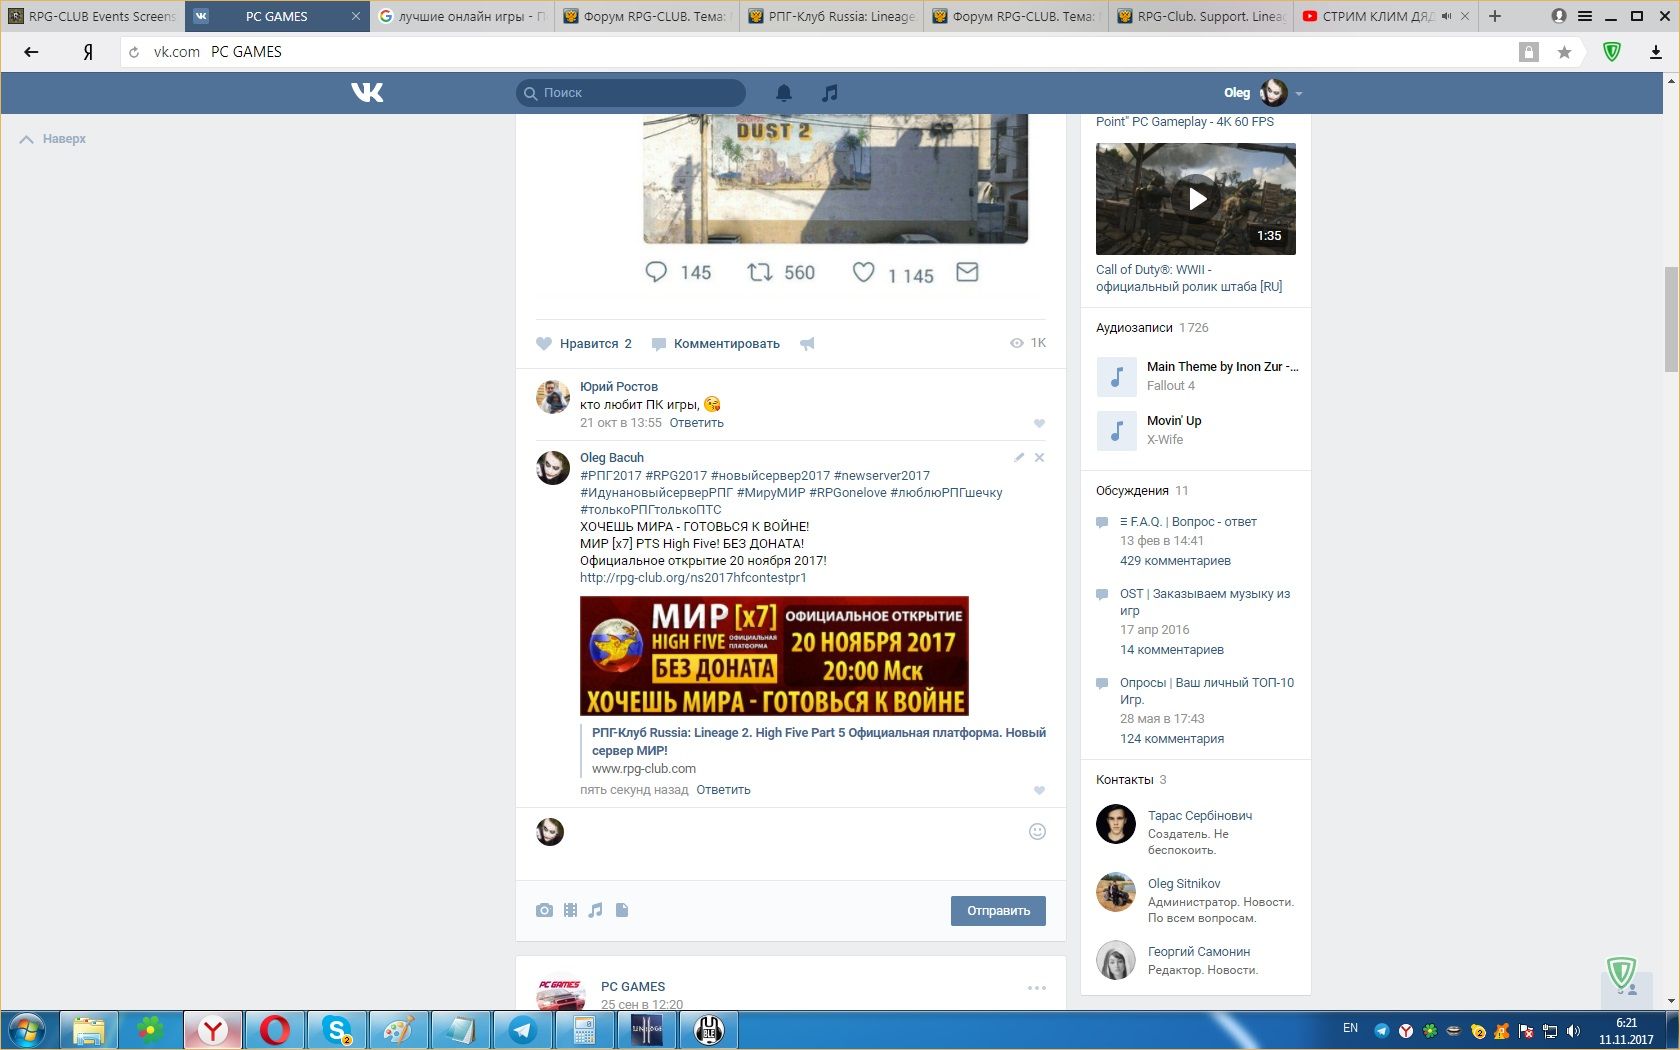Open VK music note icon in header
Screen dimensions: 1680x1050
click(x=829, y=93)
